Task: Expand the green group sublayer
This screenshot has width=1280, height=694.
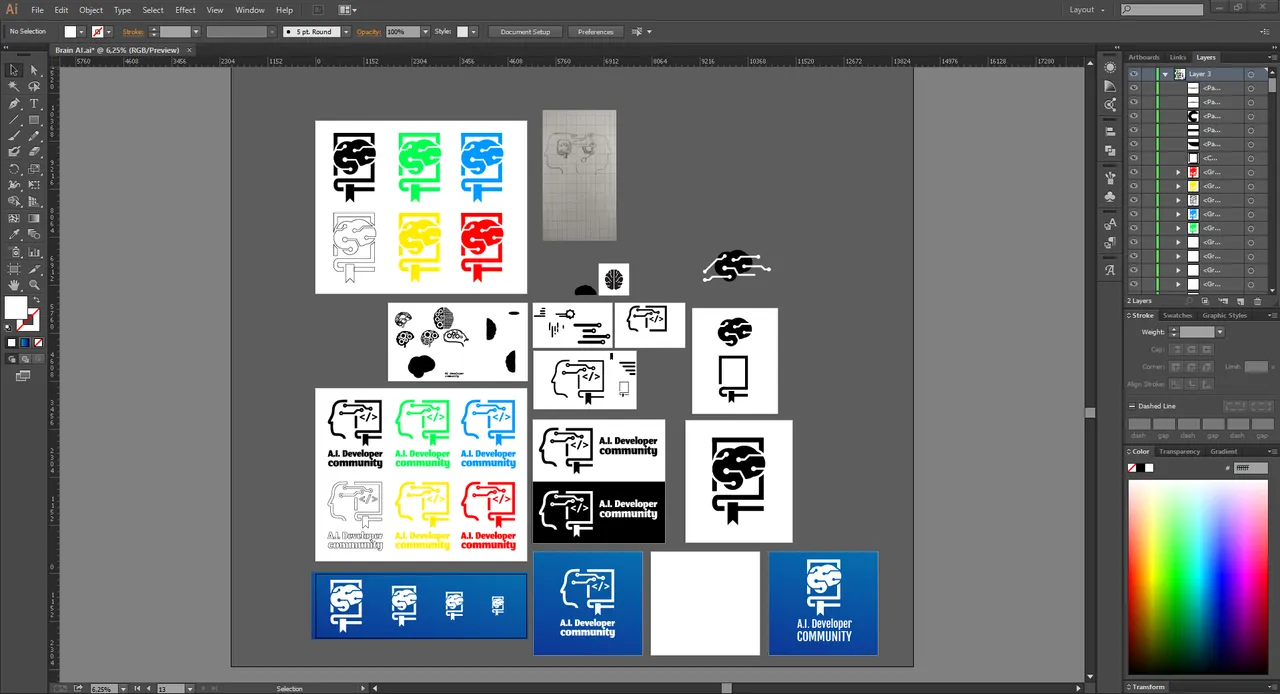Action: (x=1178, y=228)
